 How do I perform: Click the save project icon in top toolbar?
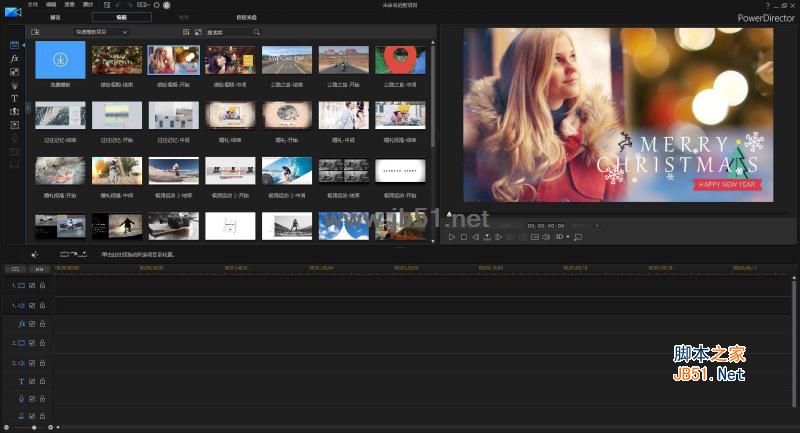(107, 5)
